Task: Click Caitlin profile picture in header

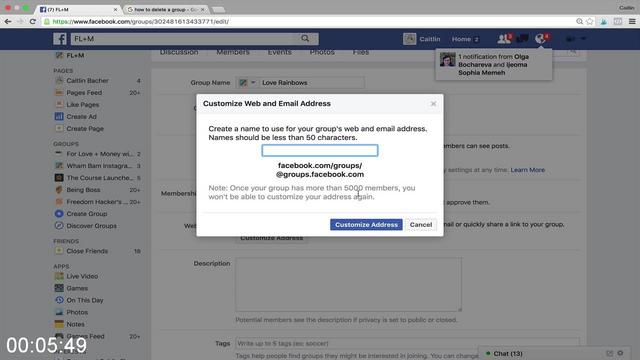Action: [409, 39]
